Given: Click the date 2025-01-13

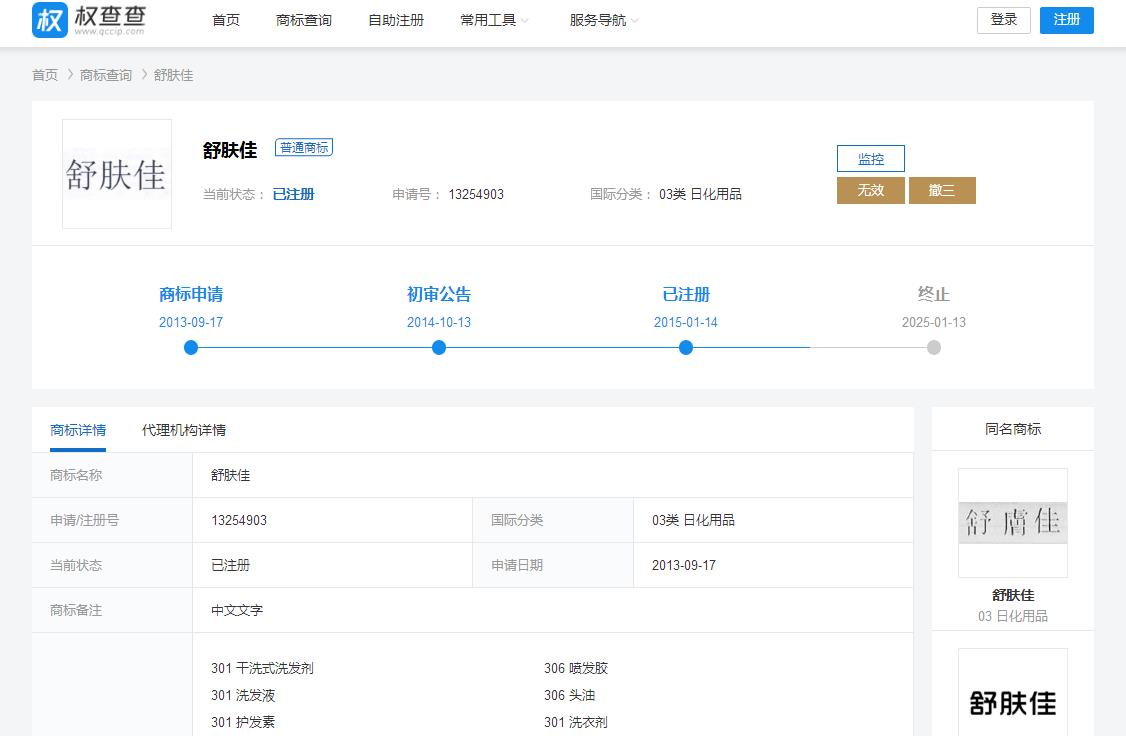Looking at the screenshot, I should coord(934,322).
